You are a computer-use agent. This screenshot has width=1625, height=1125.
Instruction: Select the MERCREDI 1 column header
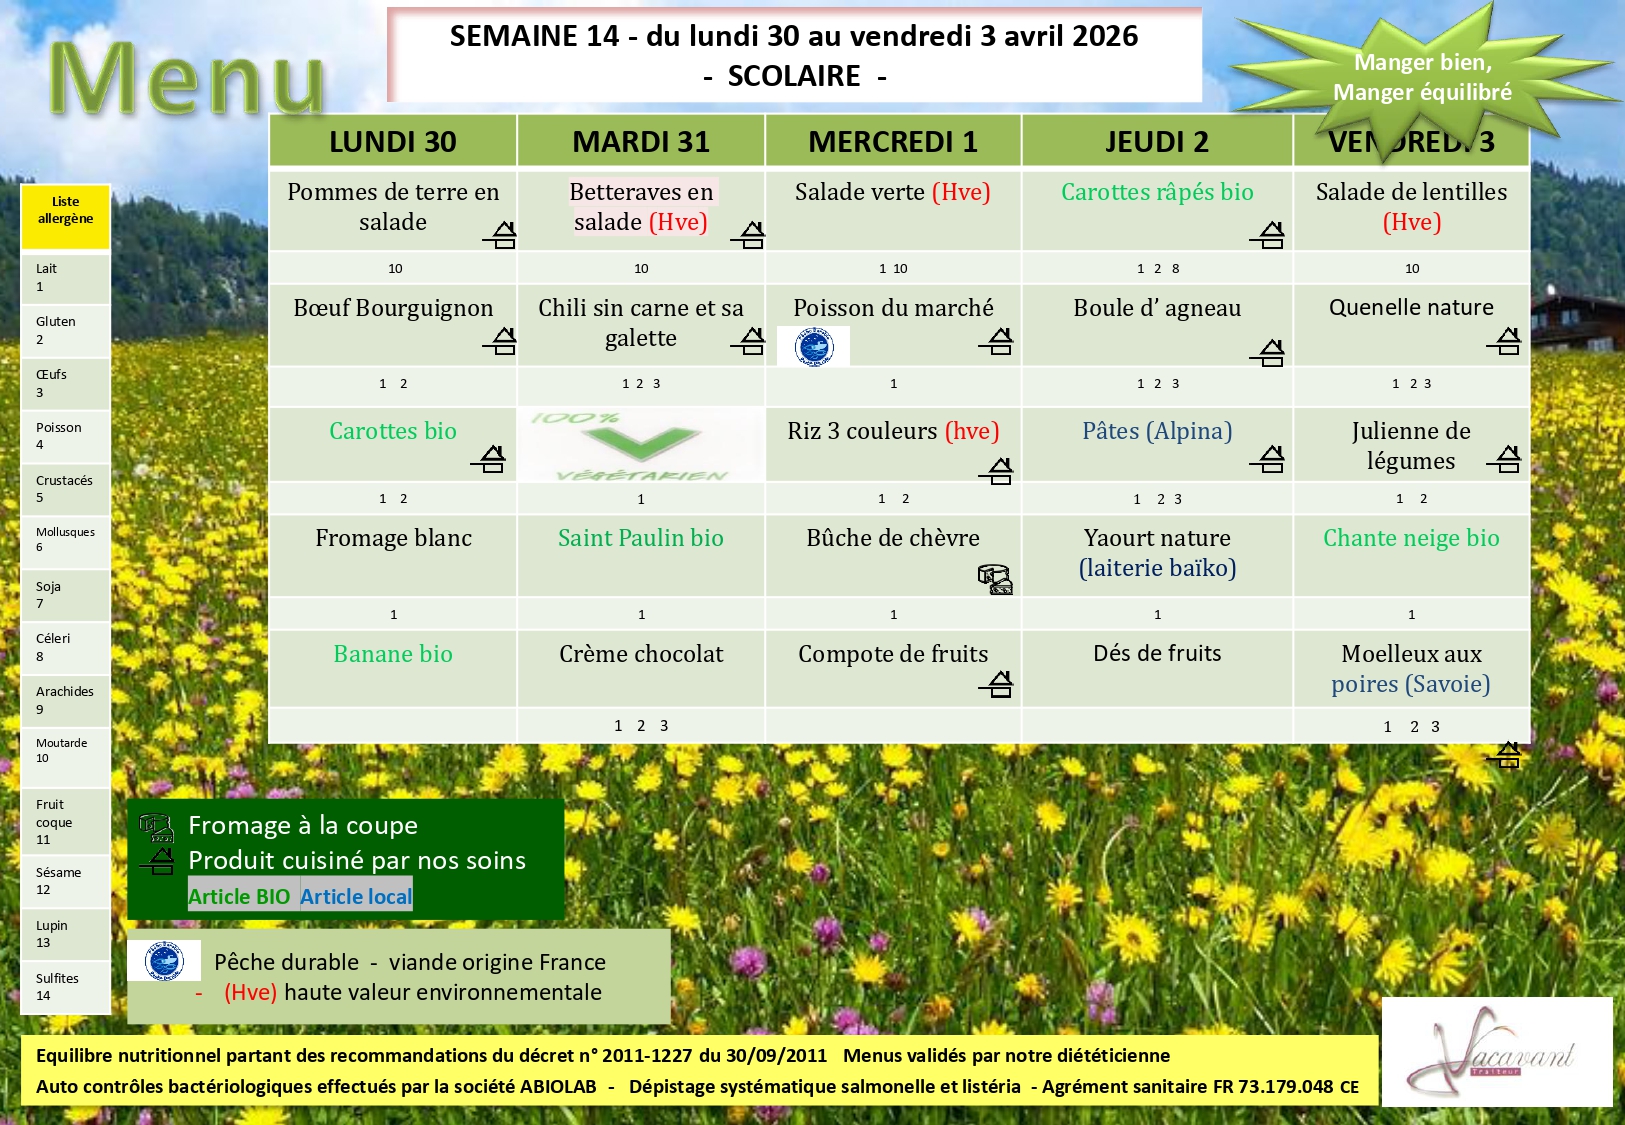point(893,141)
